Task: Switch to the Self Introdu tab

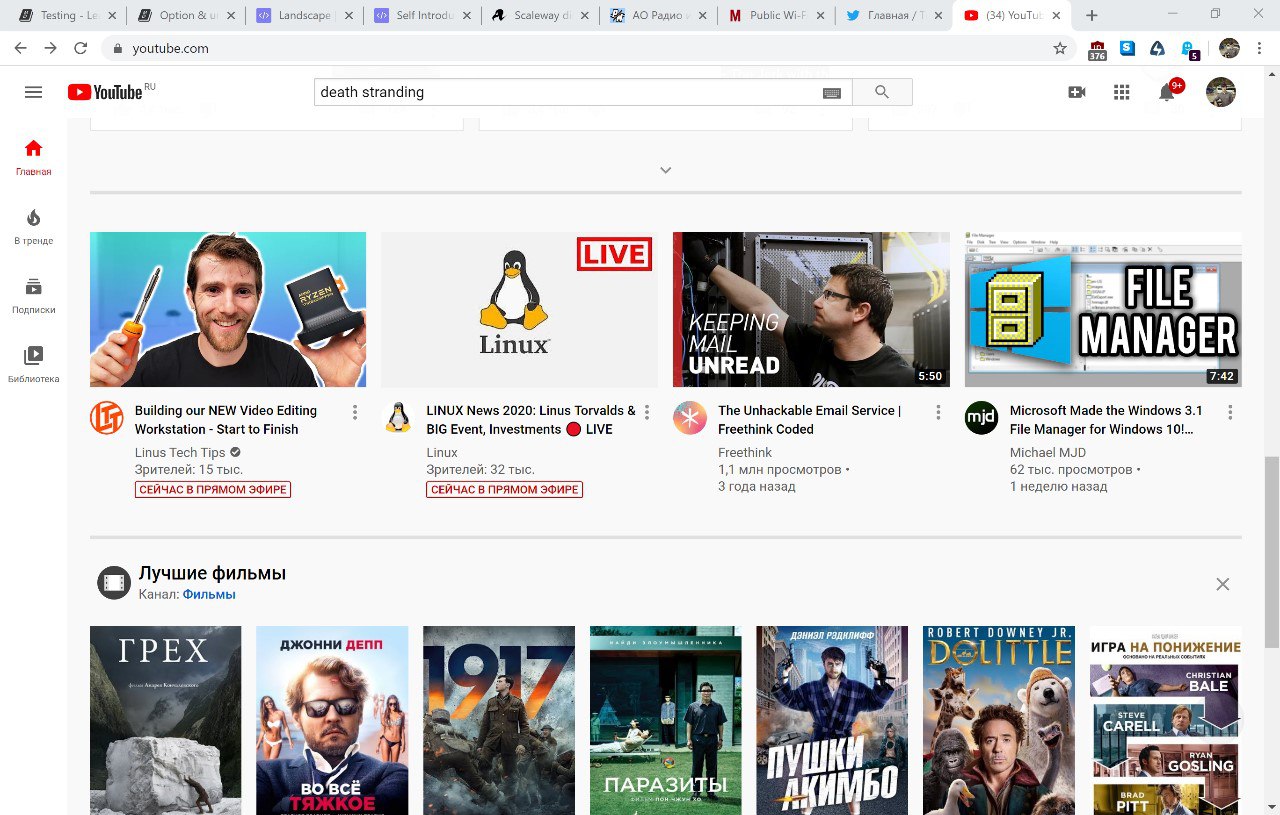Action: 421,15
